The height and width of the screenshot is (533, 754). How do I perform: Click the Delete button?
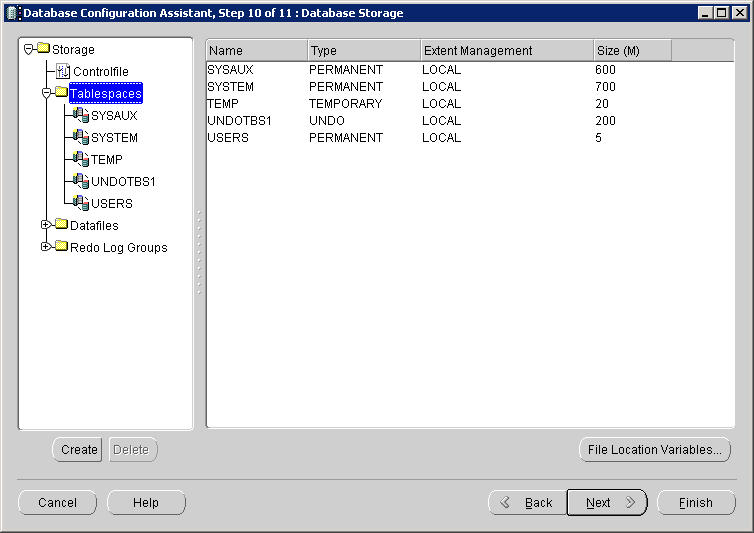[x=133, y=449]
